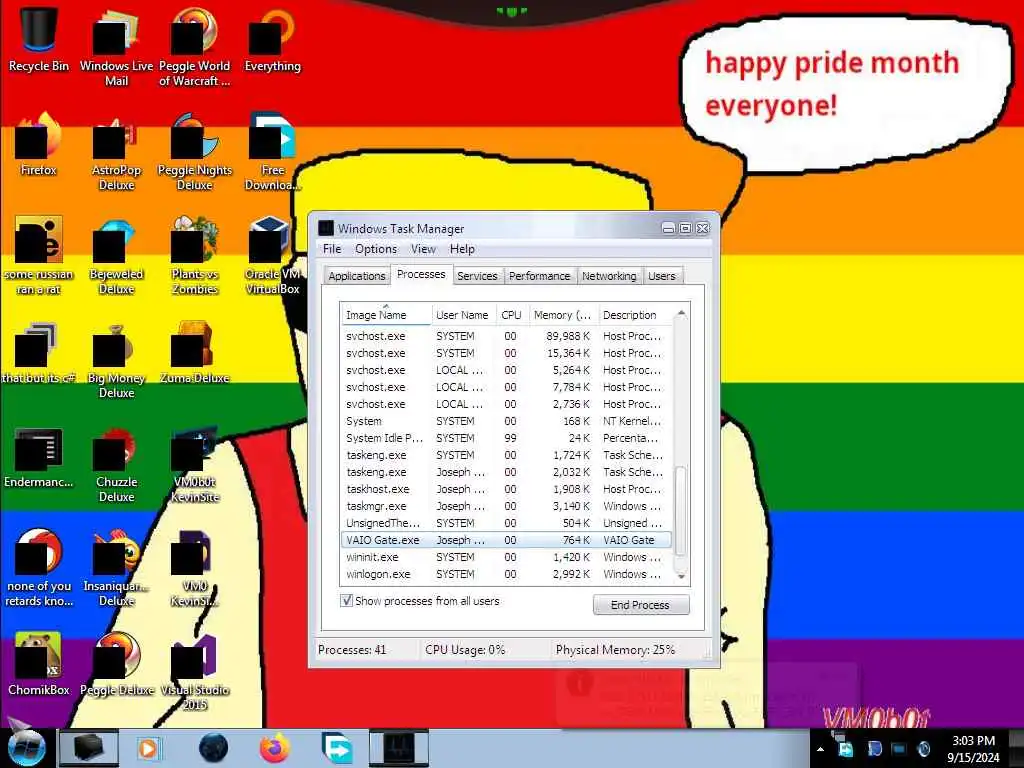The width and height of the screenshot is (1024, 768).
Task: Open the Recycle Bin desktop icon
Action: point(39,38)
